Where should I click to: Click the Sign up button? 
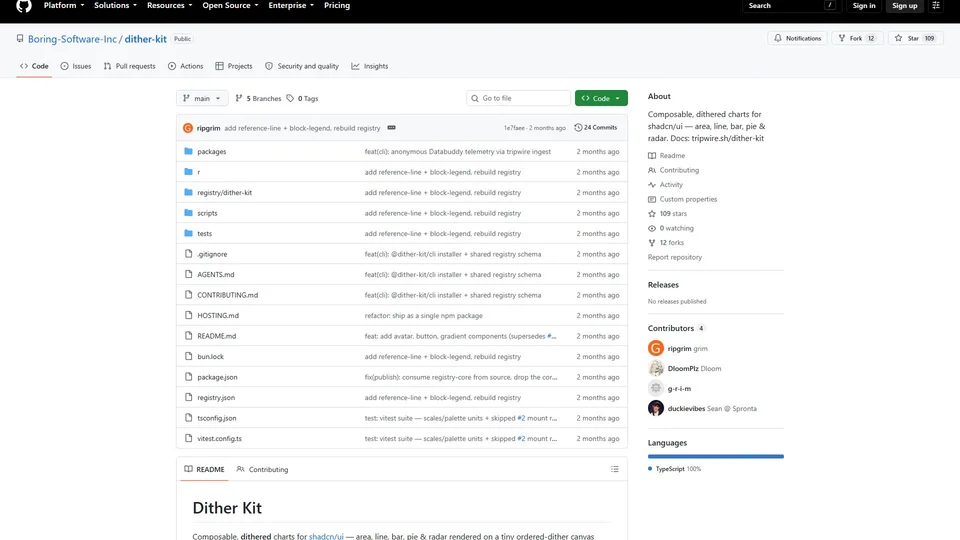tap(904, 6)
